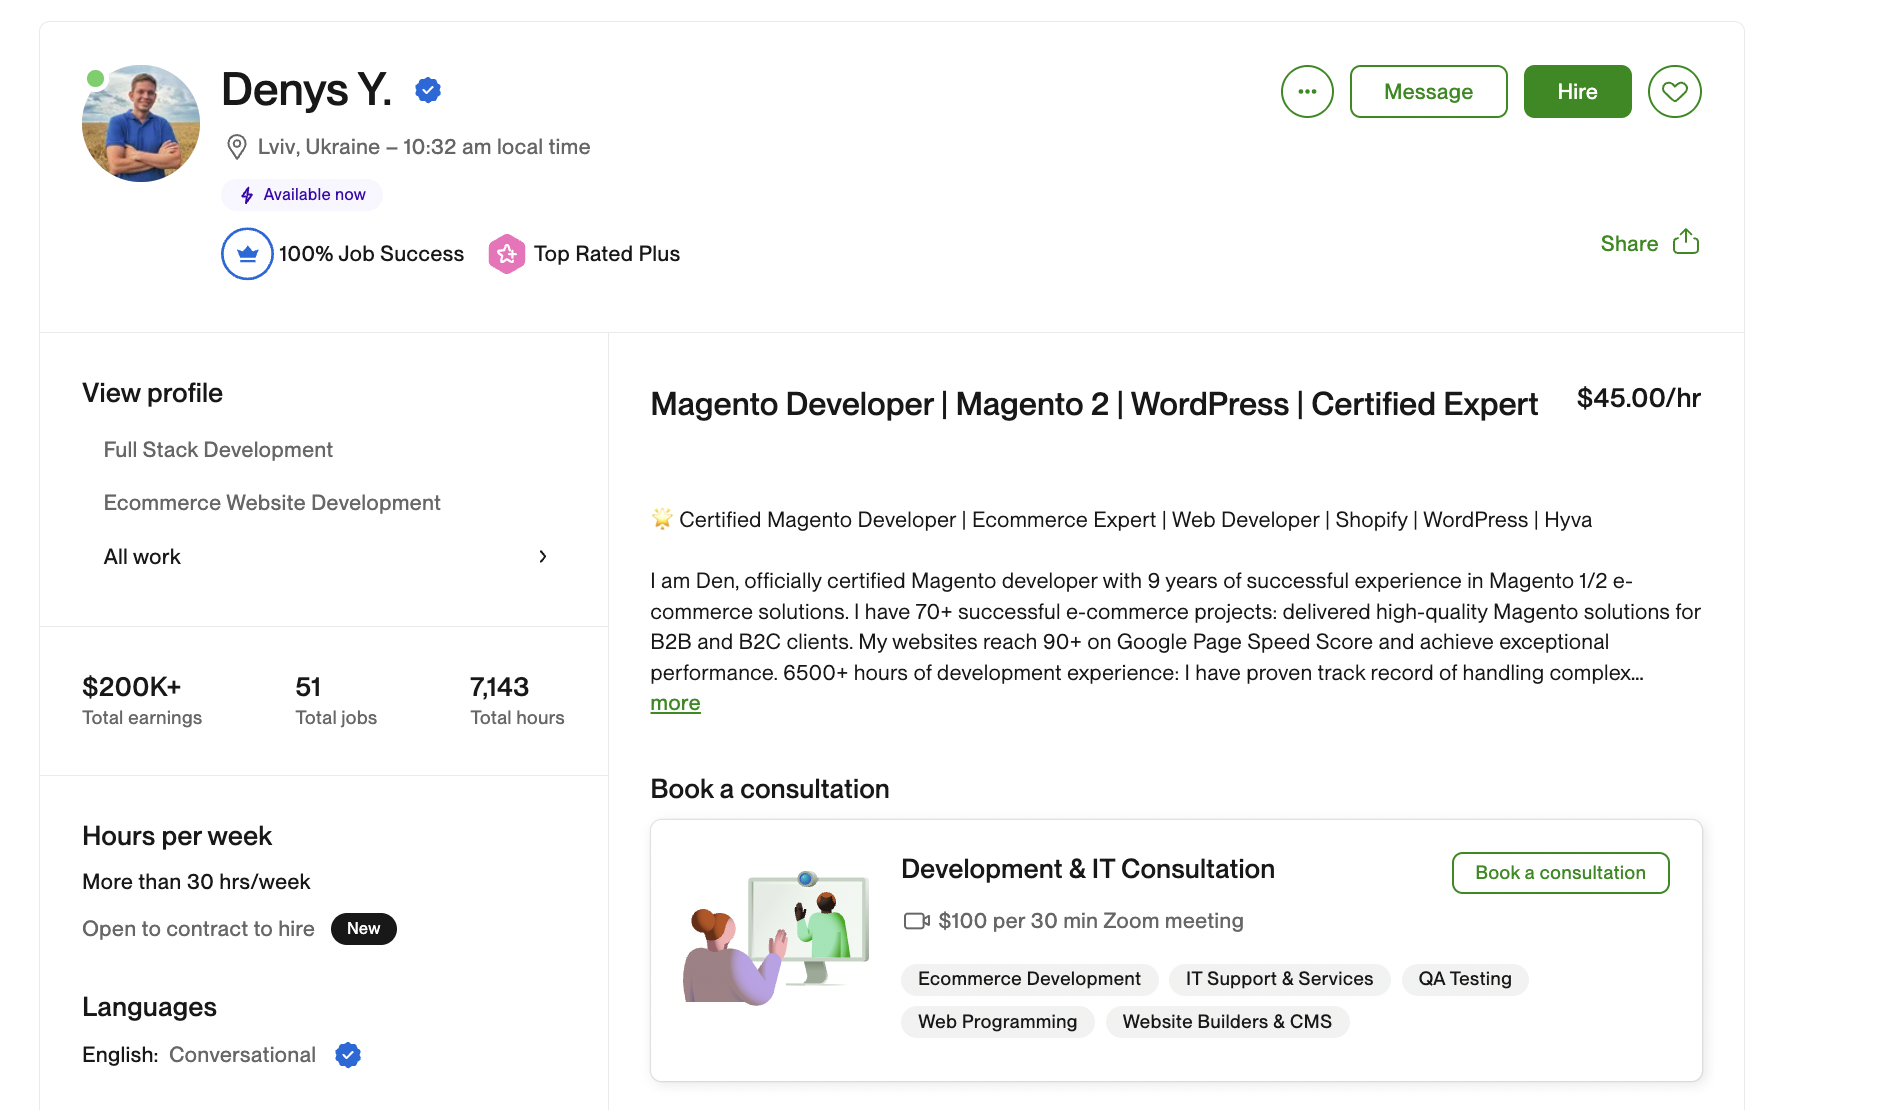Click the 7,143 Total hours figure
This screenshot has height=1110, width=1878.
tap(499, 687)
